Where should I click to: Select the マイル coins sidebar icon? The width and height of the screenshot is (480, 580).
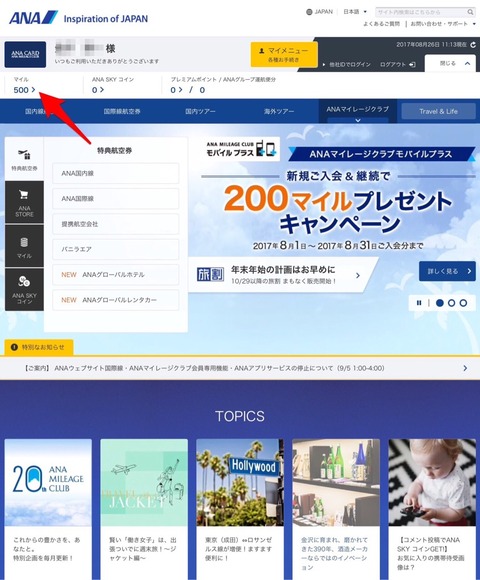(x=24, y=246)
